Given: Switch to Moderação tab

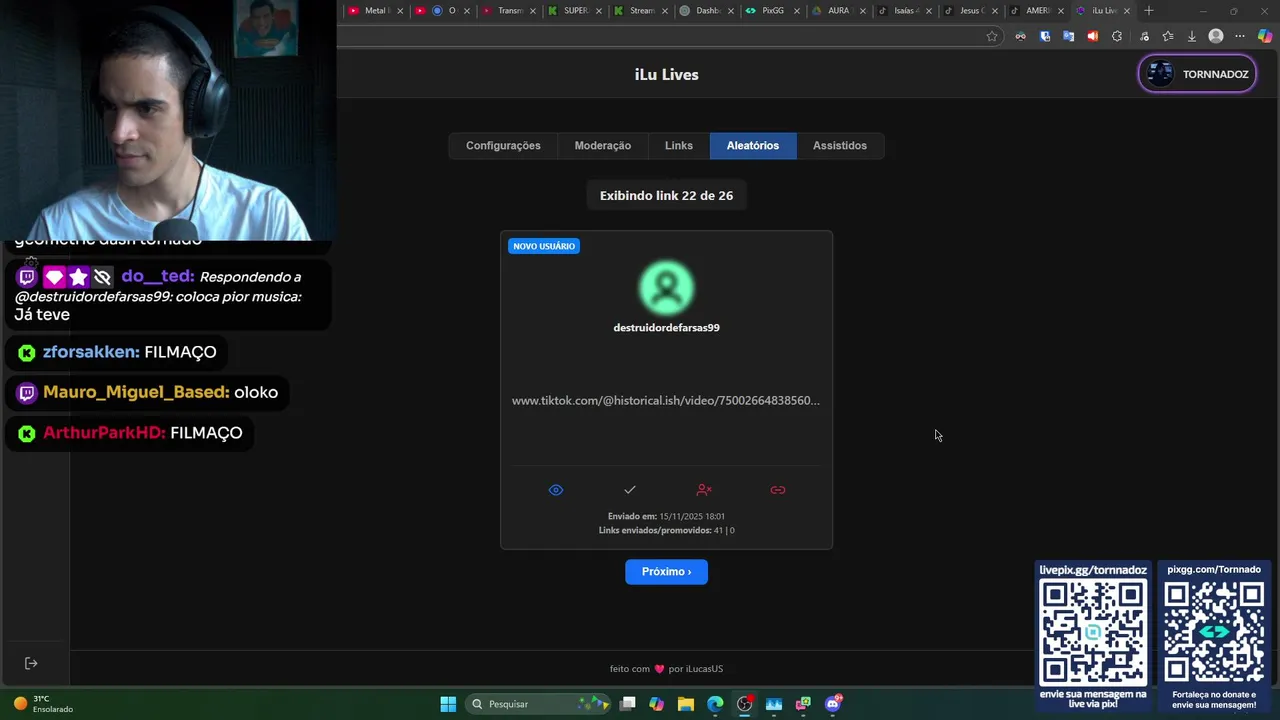Looking at the screenshot, I should (603, 146).
